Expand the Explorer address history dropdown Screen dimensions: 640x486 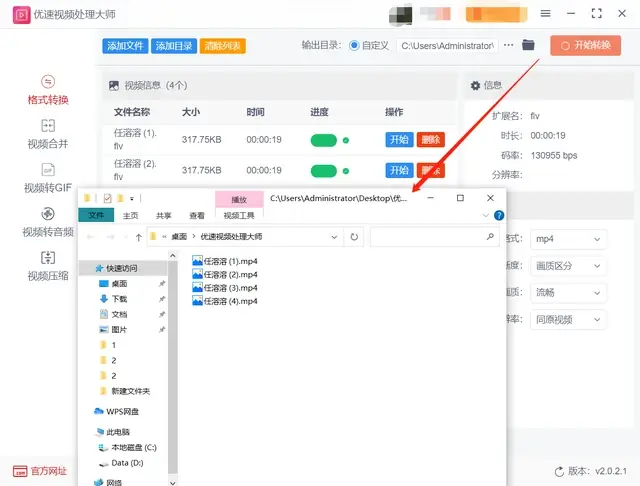pos(334,237)
